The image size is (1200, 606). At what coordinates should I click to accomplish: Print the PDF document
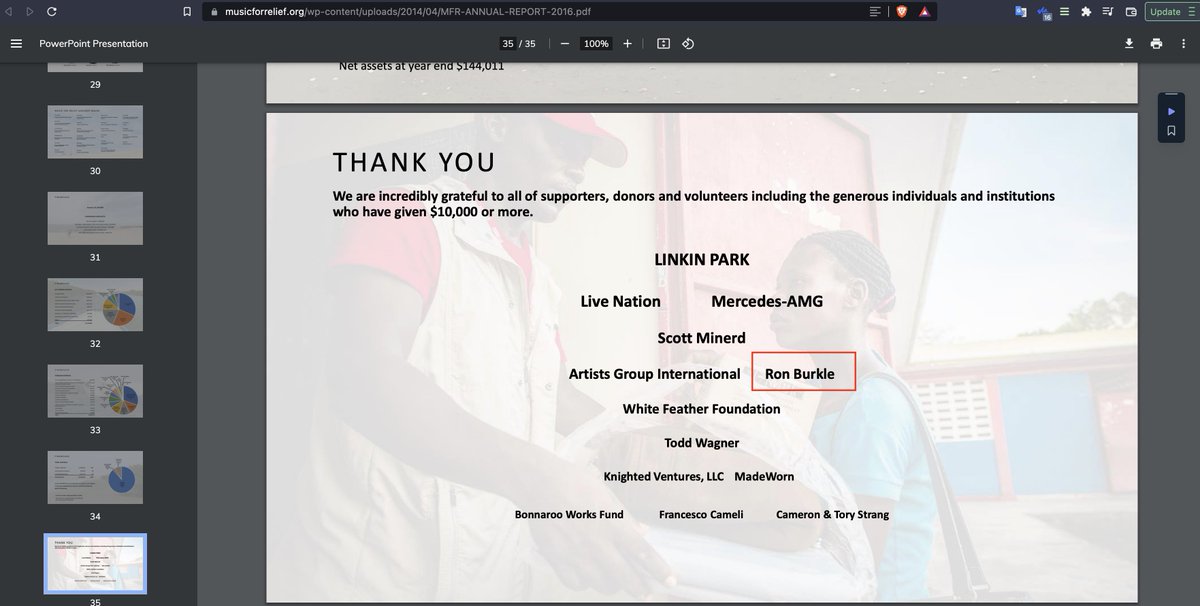click(x=1156, y=44)
